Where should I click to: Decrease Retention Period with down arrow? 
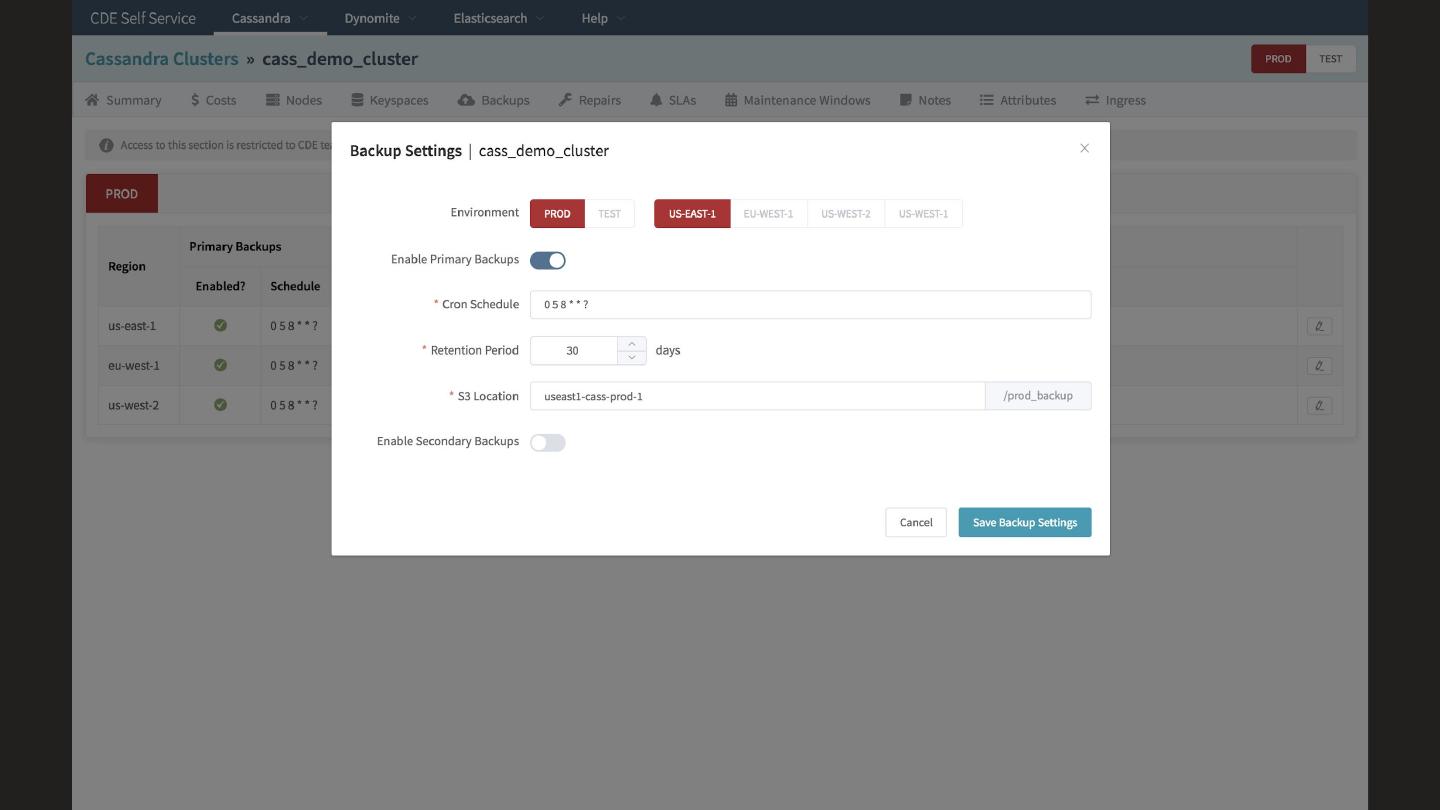click(x=632, y=357)
